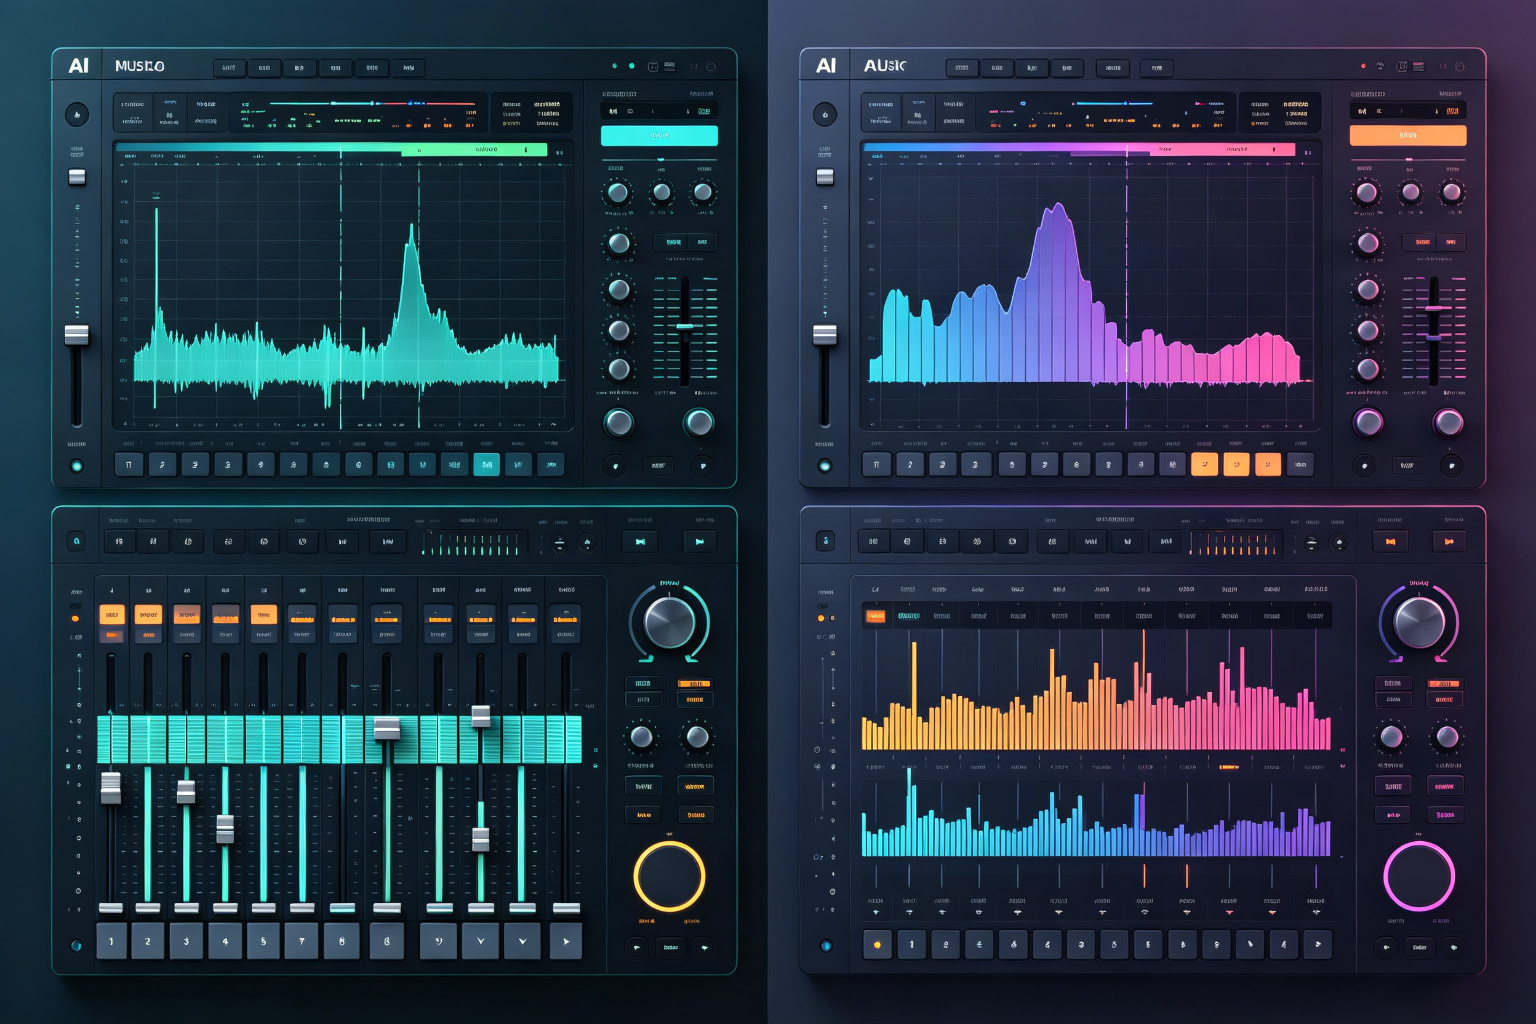Toggle the first orange pad in the purple waveform panel's bottom row
Image resolution: width=1536 pixels, height=1024 pixels.
[1204, 464]
